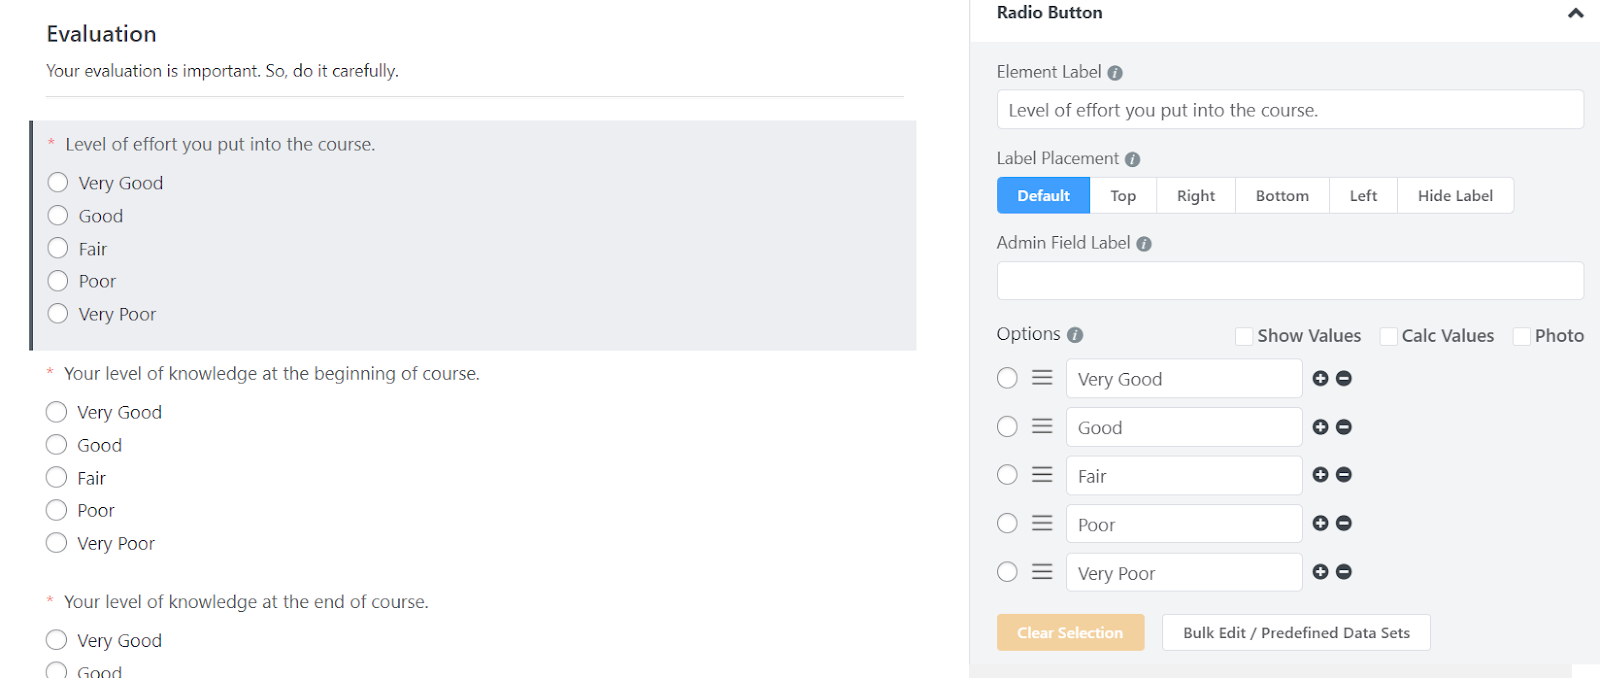Open Bulk Edit / Predefined Data Sets
The height and width of the screenshot is (678, 1600).
[x=1296, y=633]
